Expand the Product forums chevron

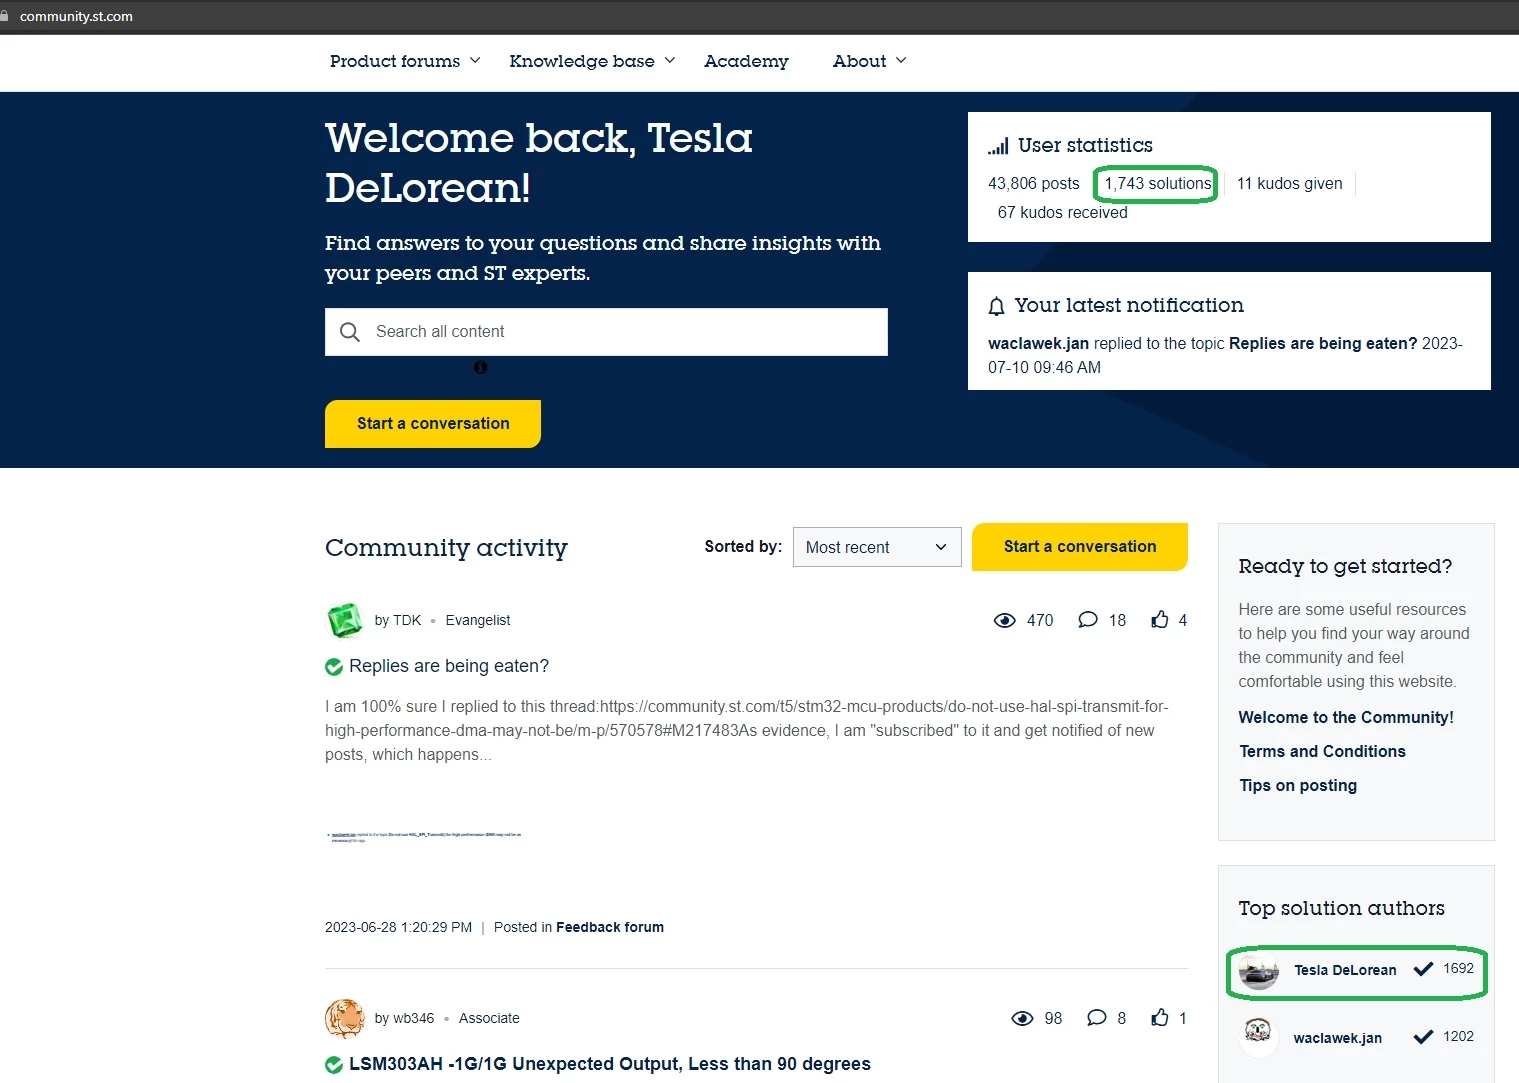pyautogui.click(x=475, y=61)
